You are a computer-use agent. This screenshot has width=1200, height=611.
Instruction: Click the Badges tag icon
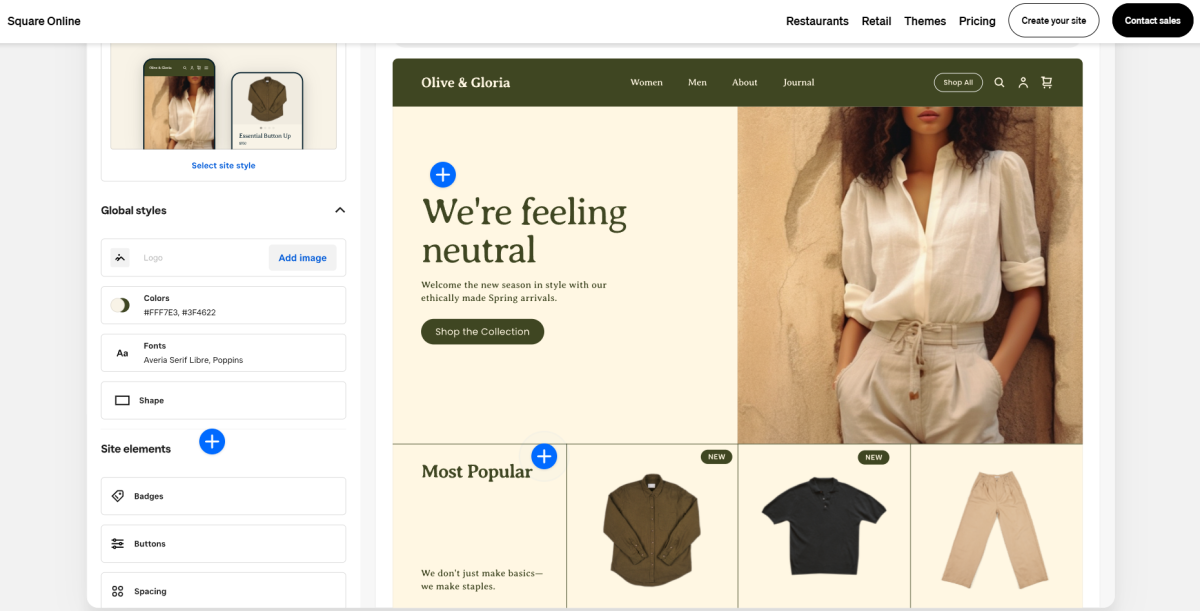[x=118, y=496]
